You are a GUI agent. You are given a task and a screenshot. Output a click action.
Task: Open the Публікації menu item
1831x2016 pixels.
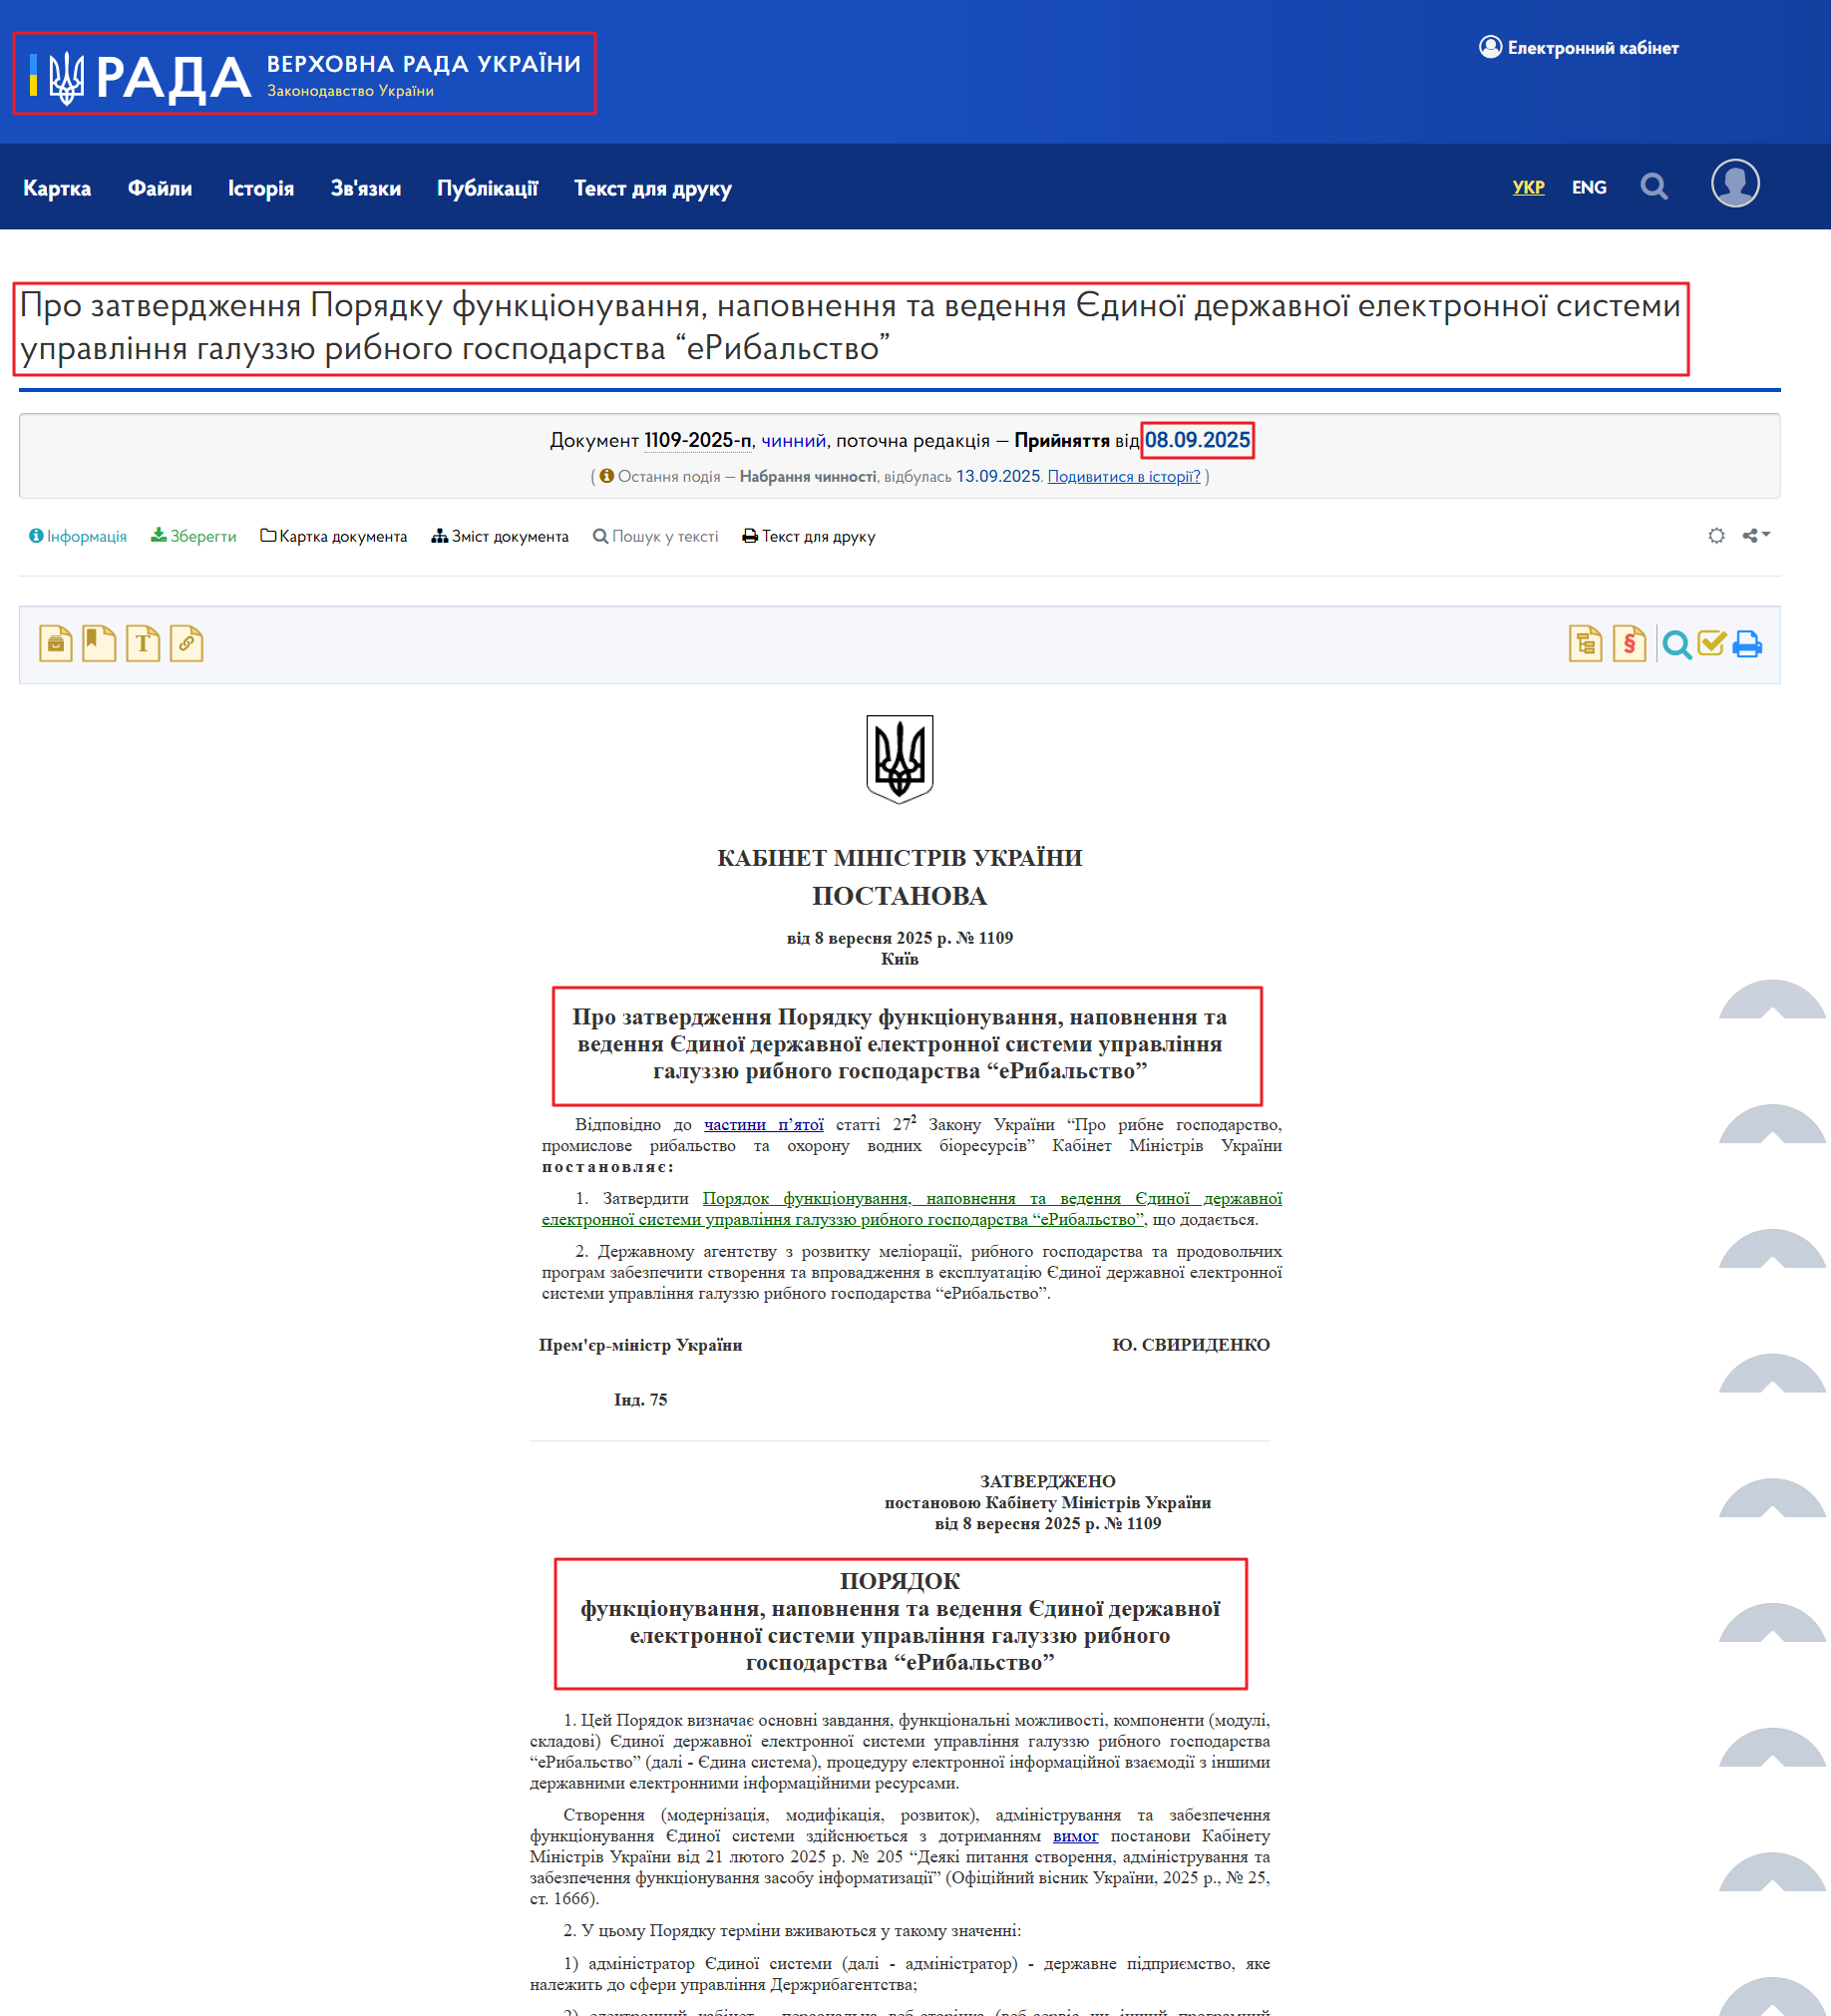[487, 188]
